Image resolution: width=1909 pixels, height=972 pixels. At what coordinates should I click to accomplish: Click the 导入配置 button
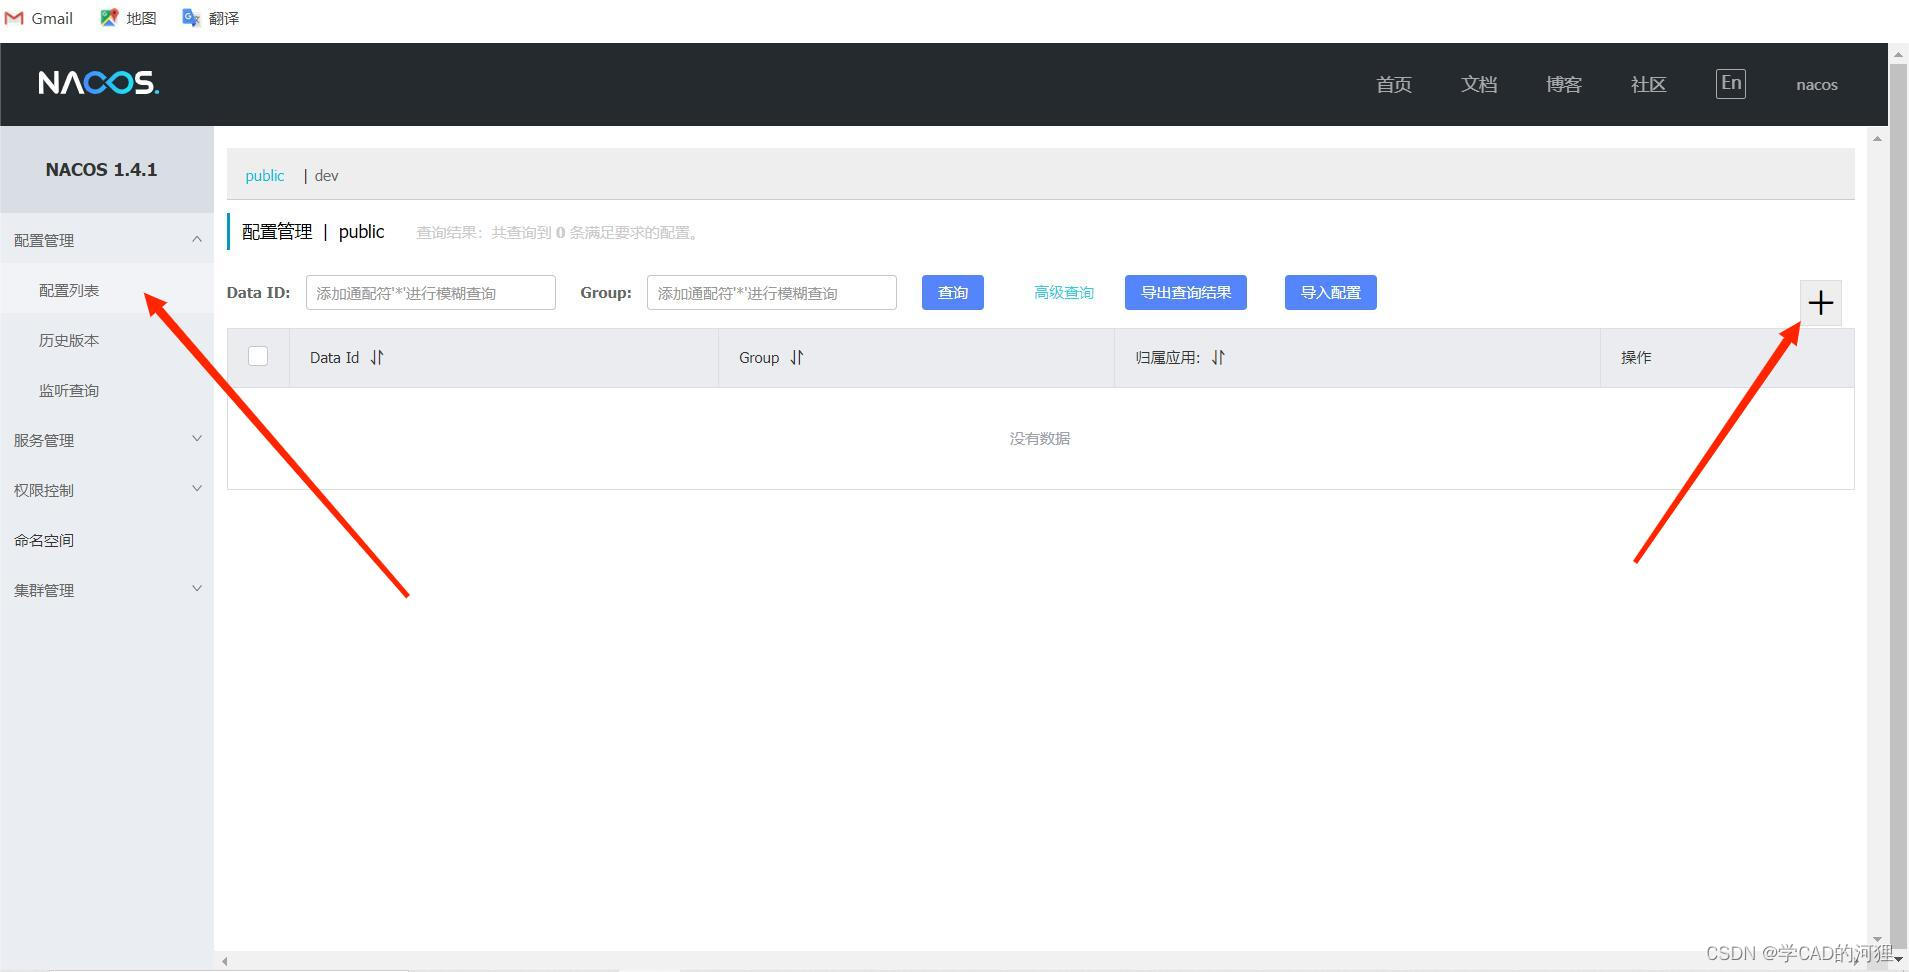click(x=1331, y=292)
